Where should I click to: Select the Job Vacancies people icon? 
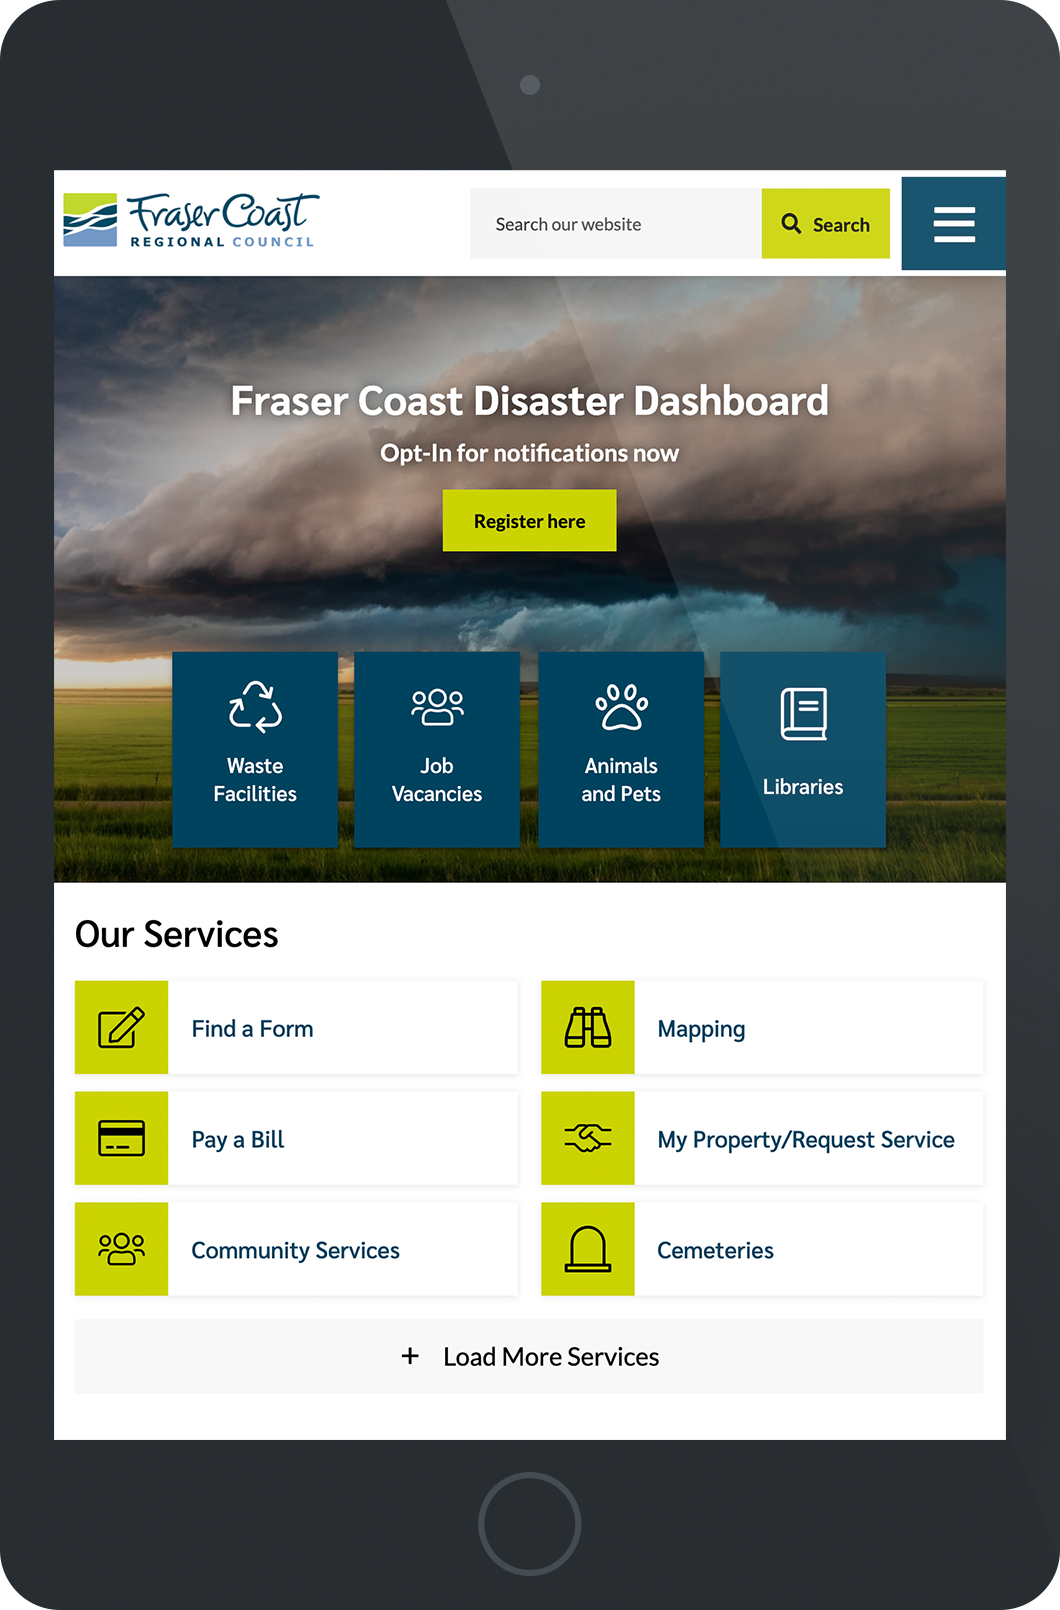point(437,707)
